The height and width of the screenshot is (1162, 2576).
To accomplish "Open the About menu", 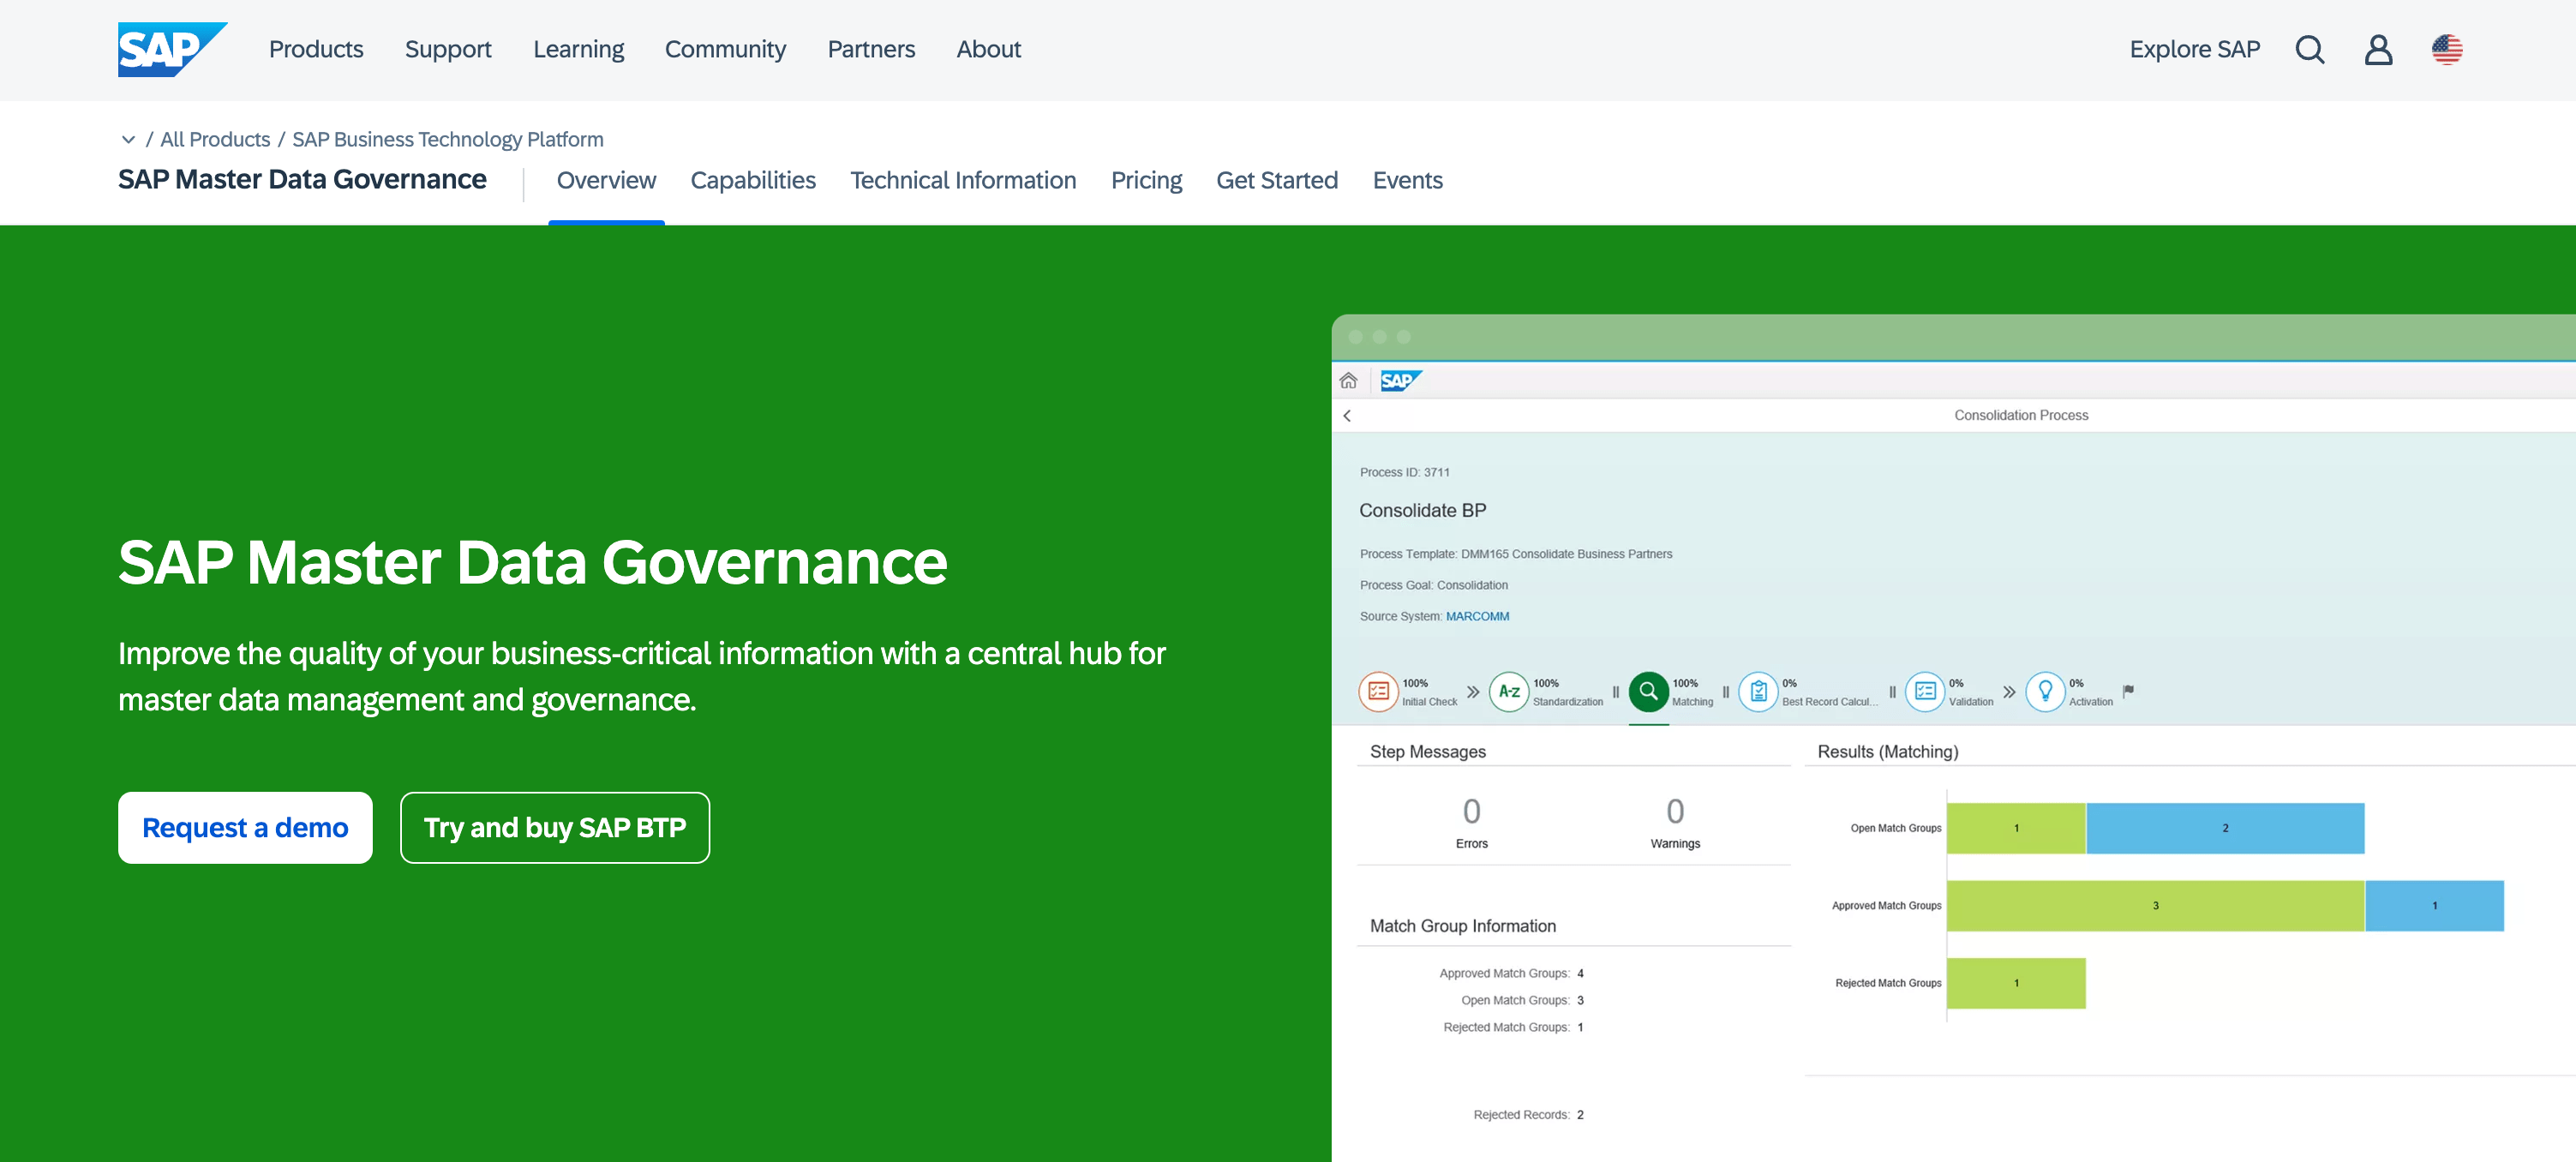I will click(x=988, y=49).
